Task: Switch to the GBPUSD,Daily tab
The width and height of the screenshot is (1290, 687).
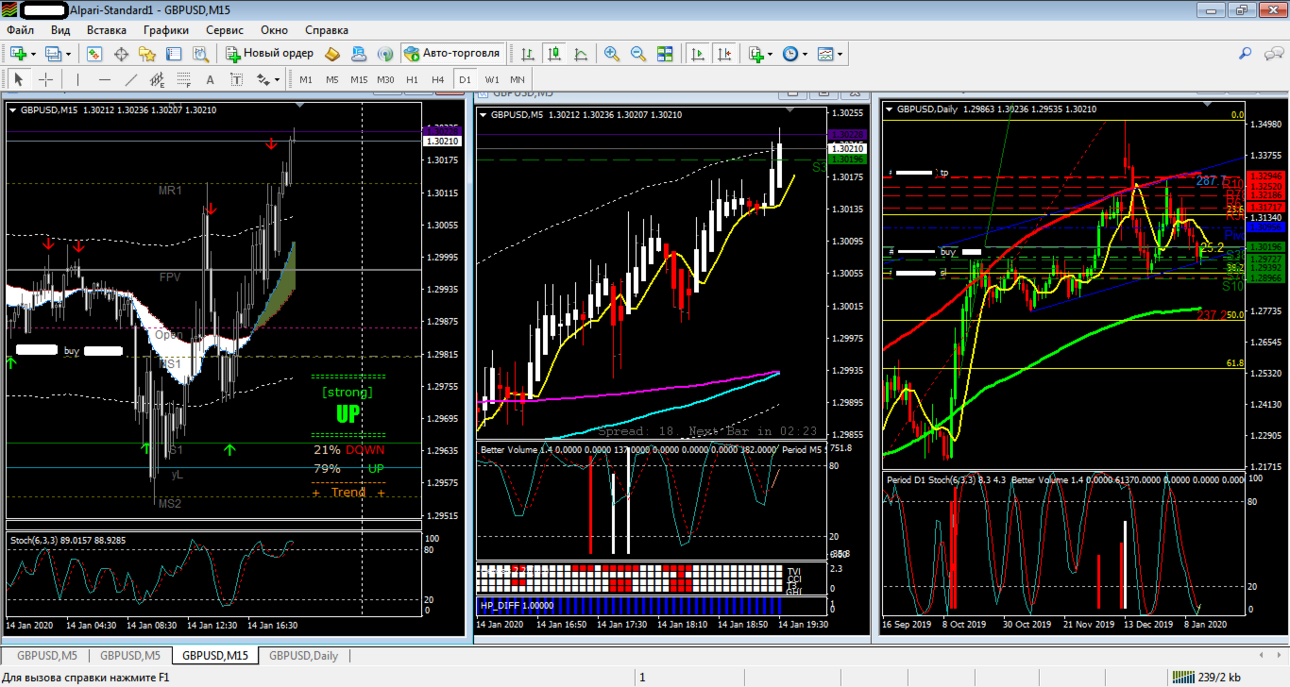Action: tap(303, 656)
